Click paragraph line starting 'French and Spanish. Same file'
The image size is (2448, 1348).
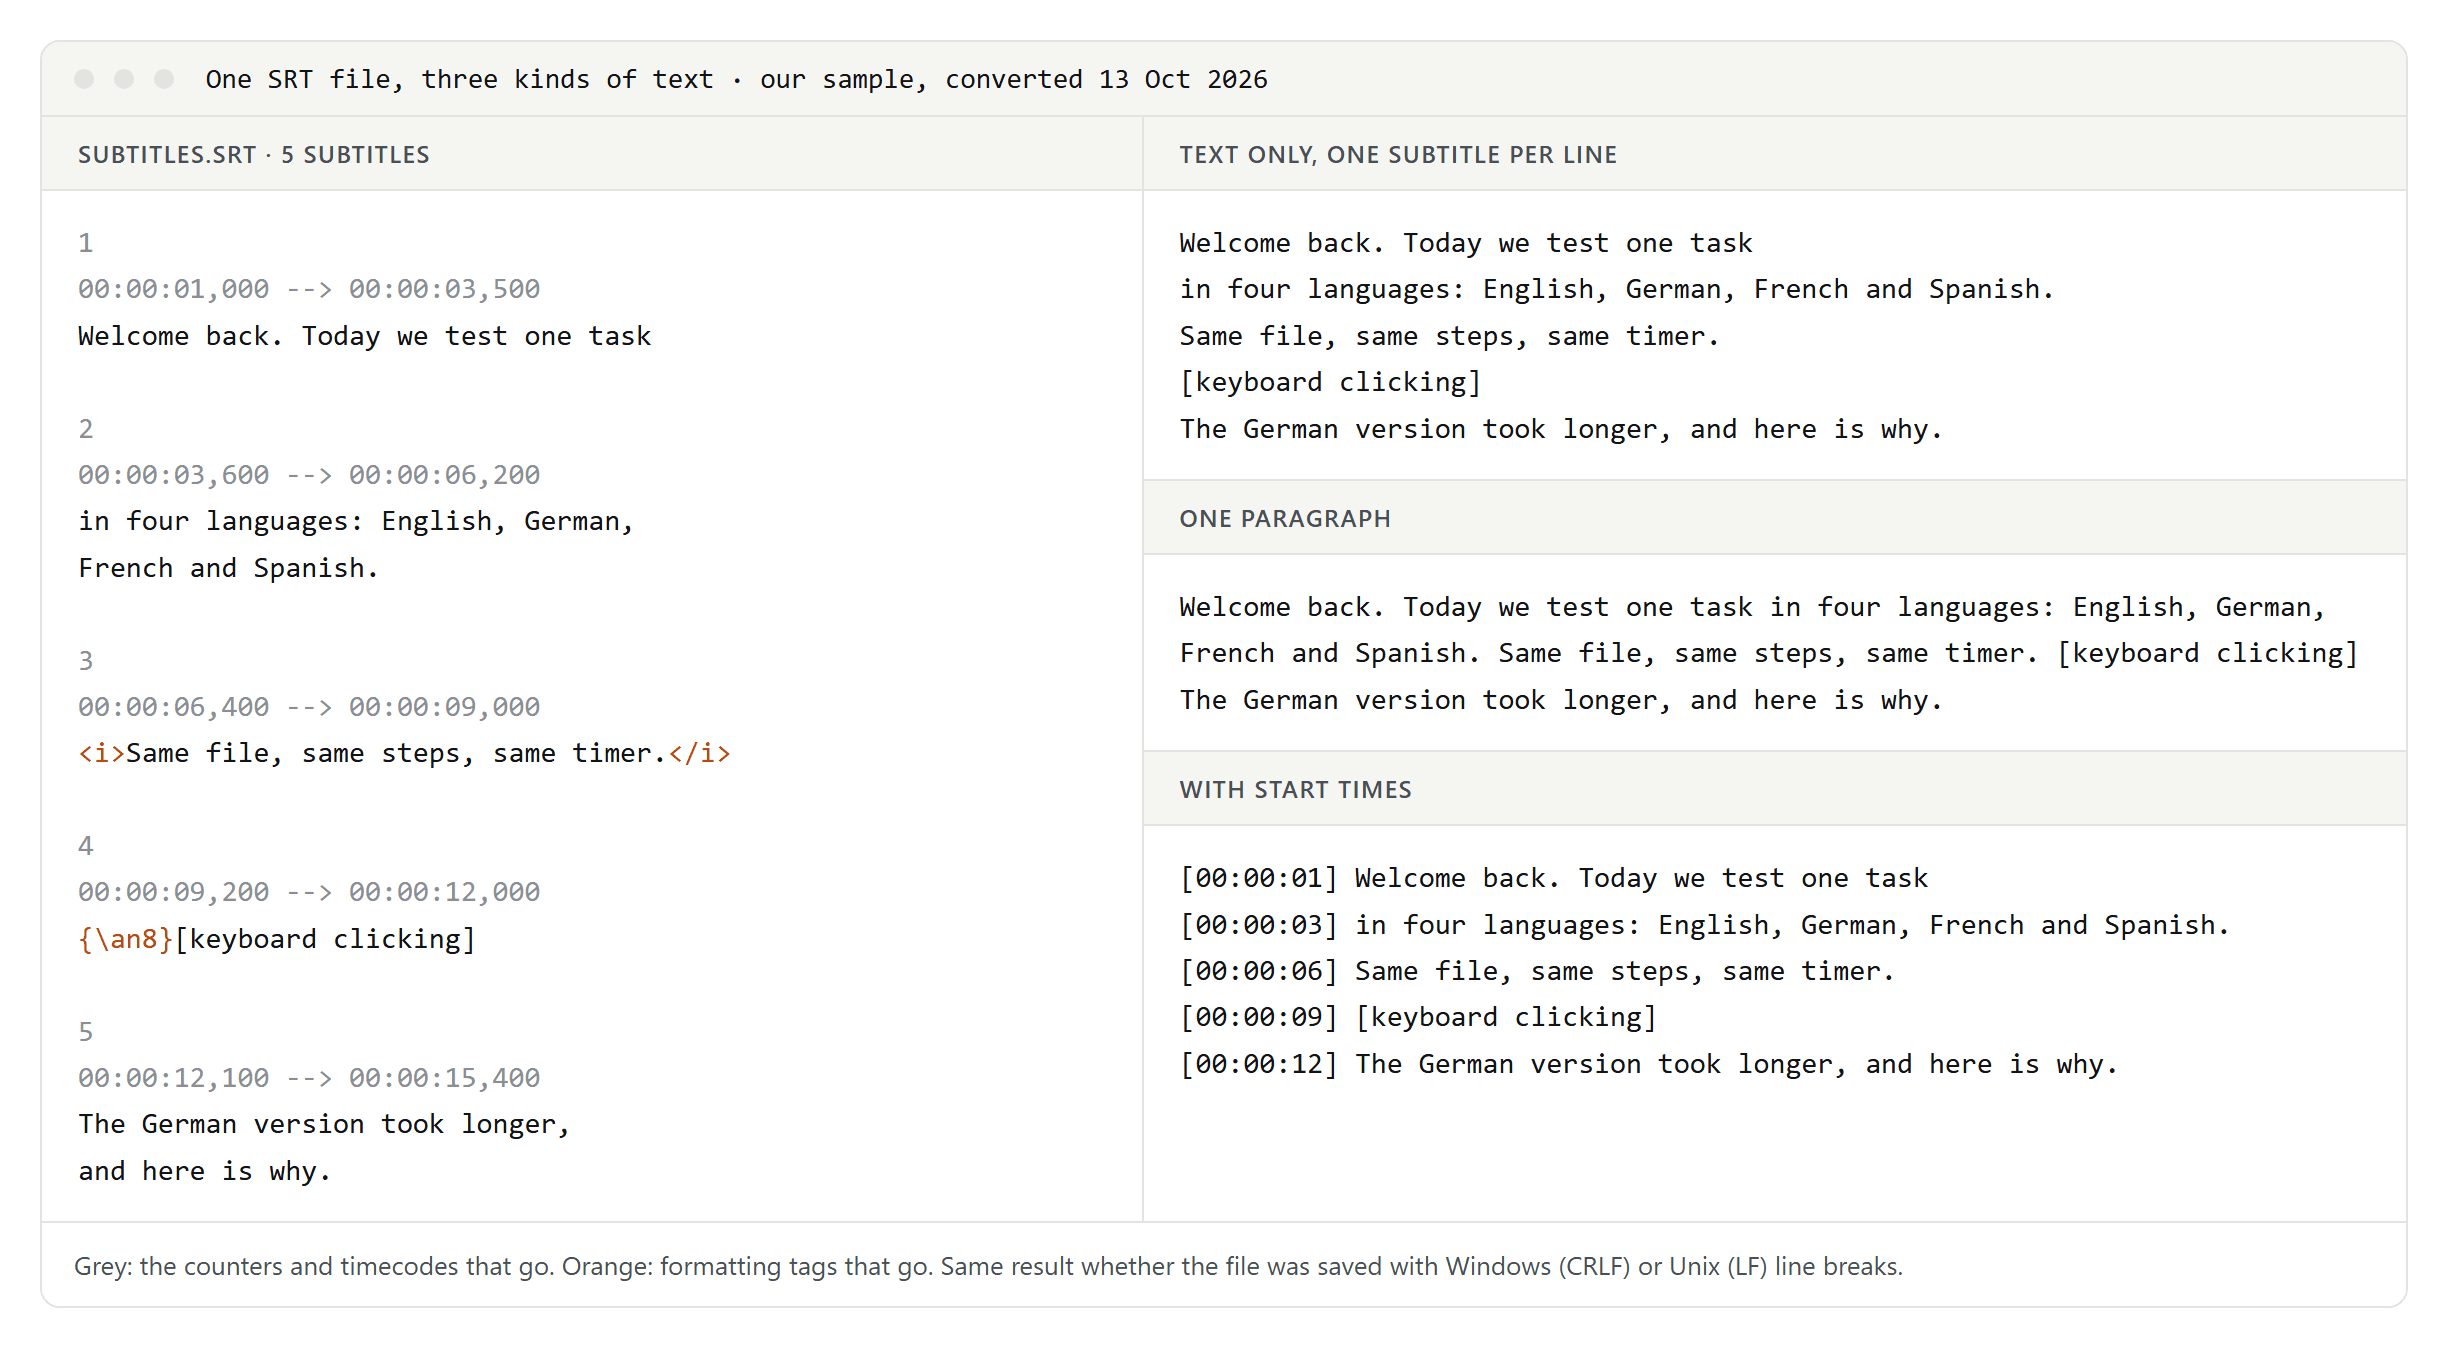[x=1768, y=653]
